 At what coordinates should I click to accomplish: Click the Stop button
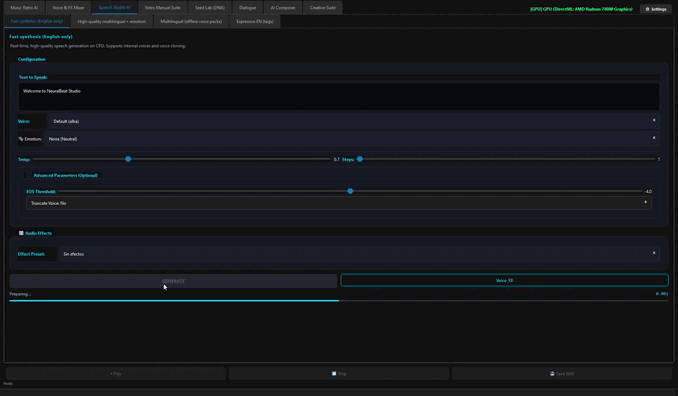point(339,374)
